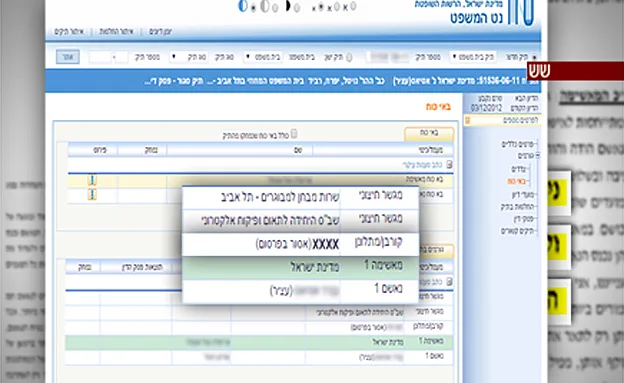Click the grey half-circle contrast icon

click(x=265, y=6)
